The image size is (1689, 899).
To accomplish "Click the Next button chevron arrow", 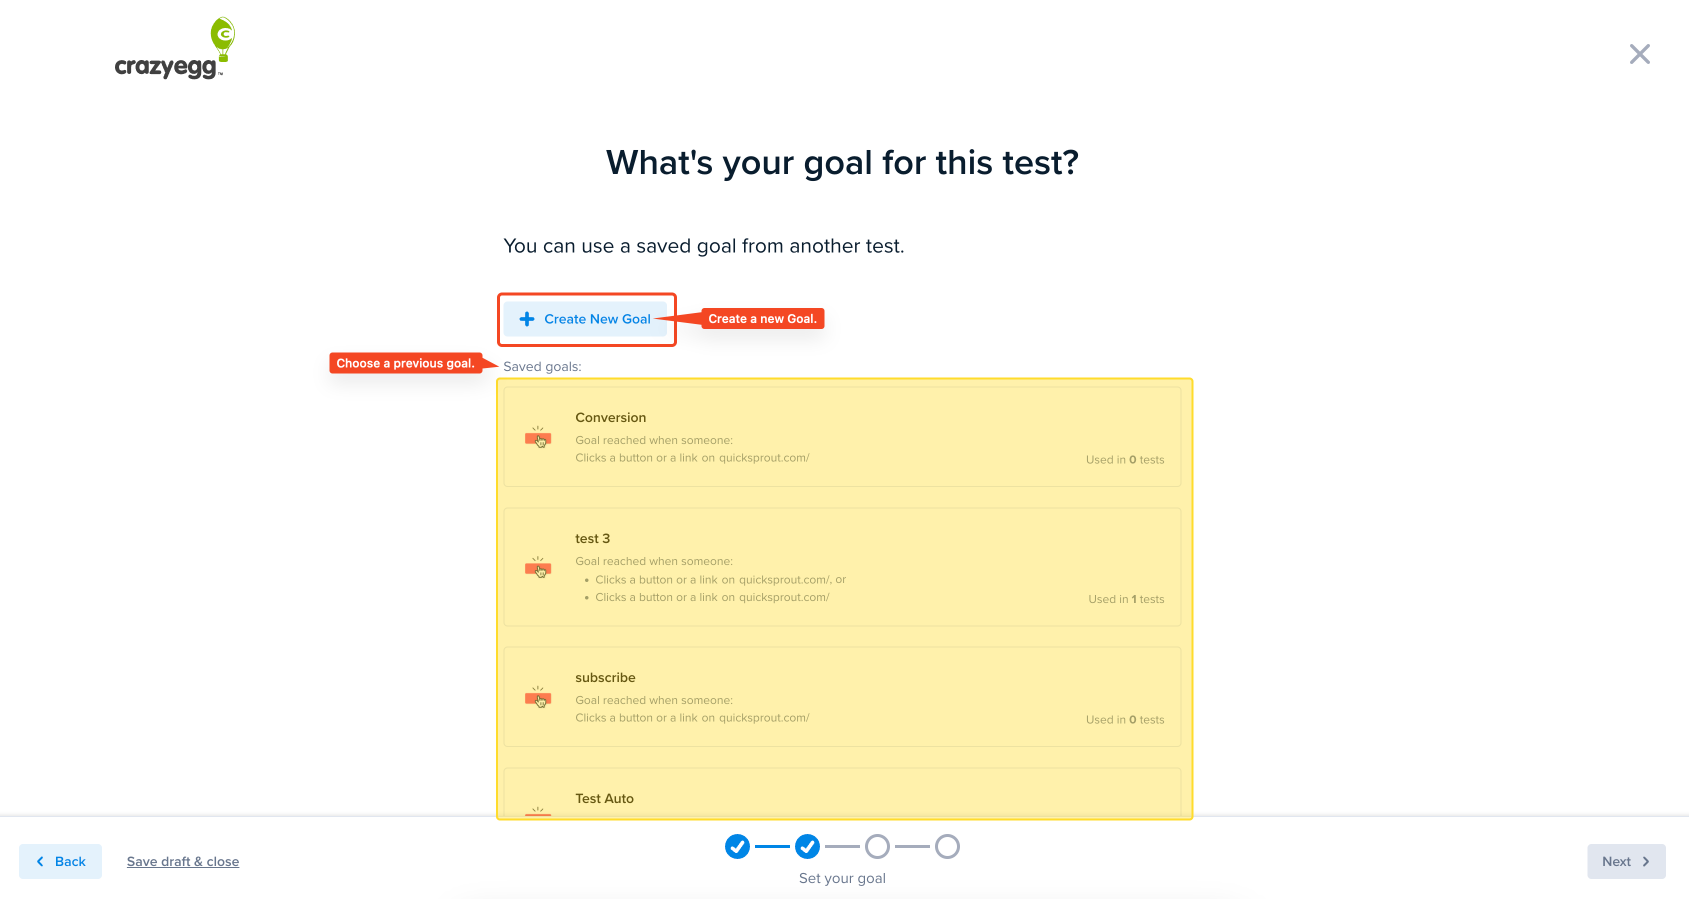I will click(x=1646, y=861).
